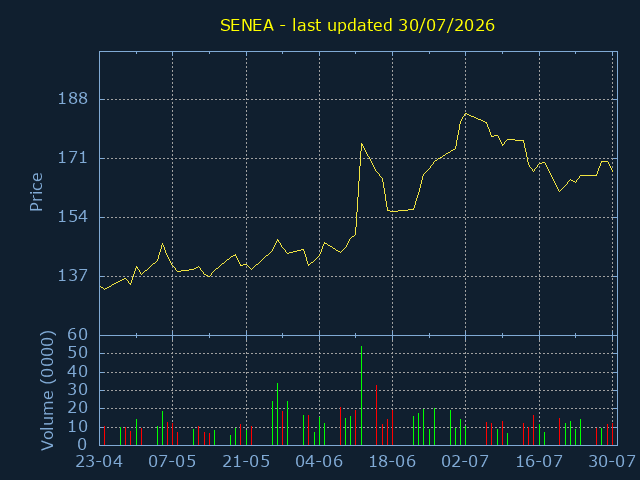Click the 154 price axis label
This screenshot has width=640, height=480.
point(73,217)
